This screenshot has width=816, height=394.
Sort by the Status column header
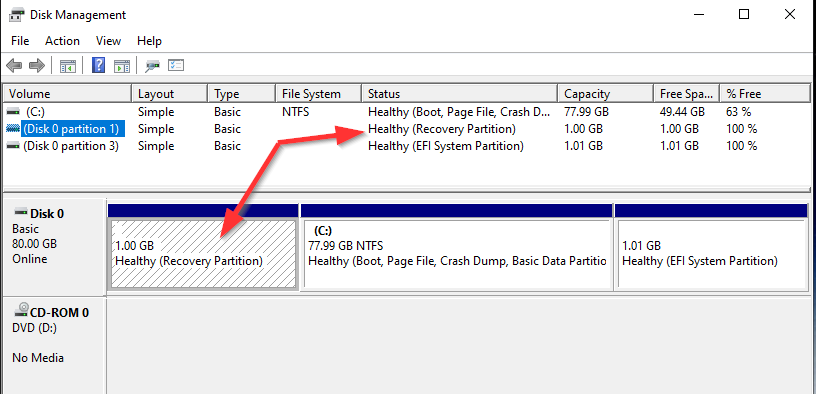(459, 94)
